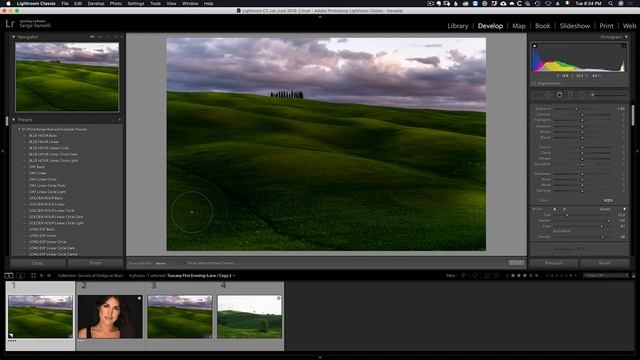Collapse the Presets panel
Viewport: 640px width, 360px height.
tap(13, 120)
